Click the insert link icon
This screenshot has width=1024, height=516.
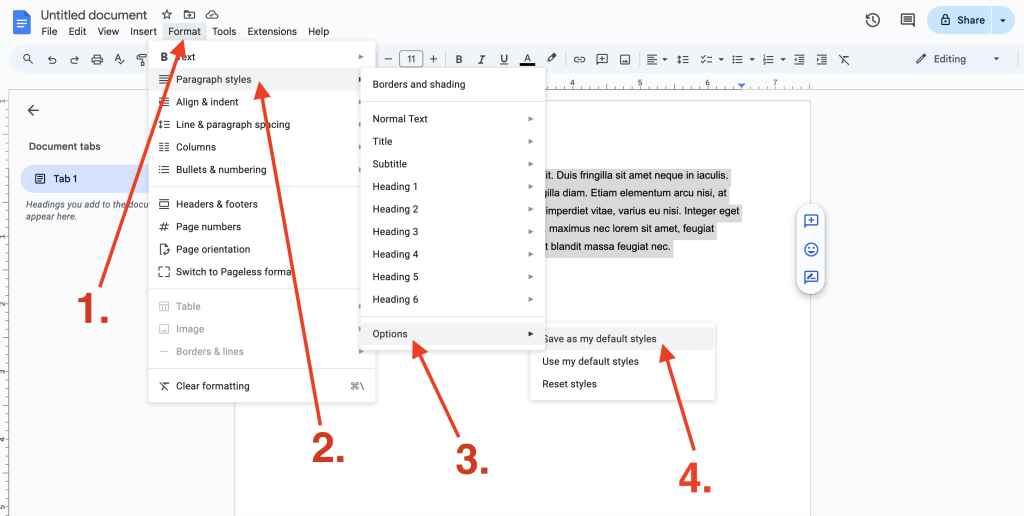(579, 59)
